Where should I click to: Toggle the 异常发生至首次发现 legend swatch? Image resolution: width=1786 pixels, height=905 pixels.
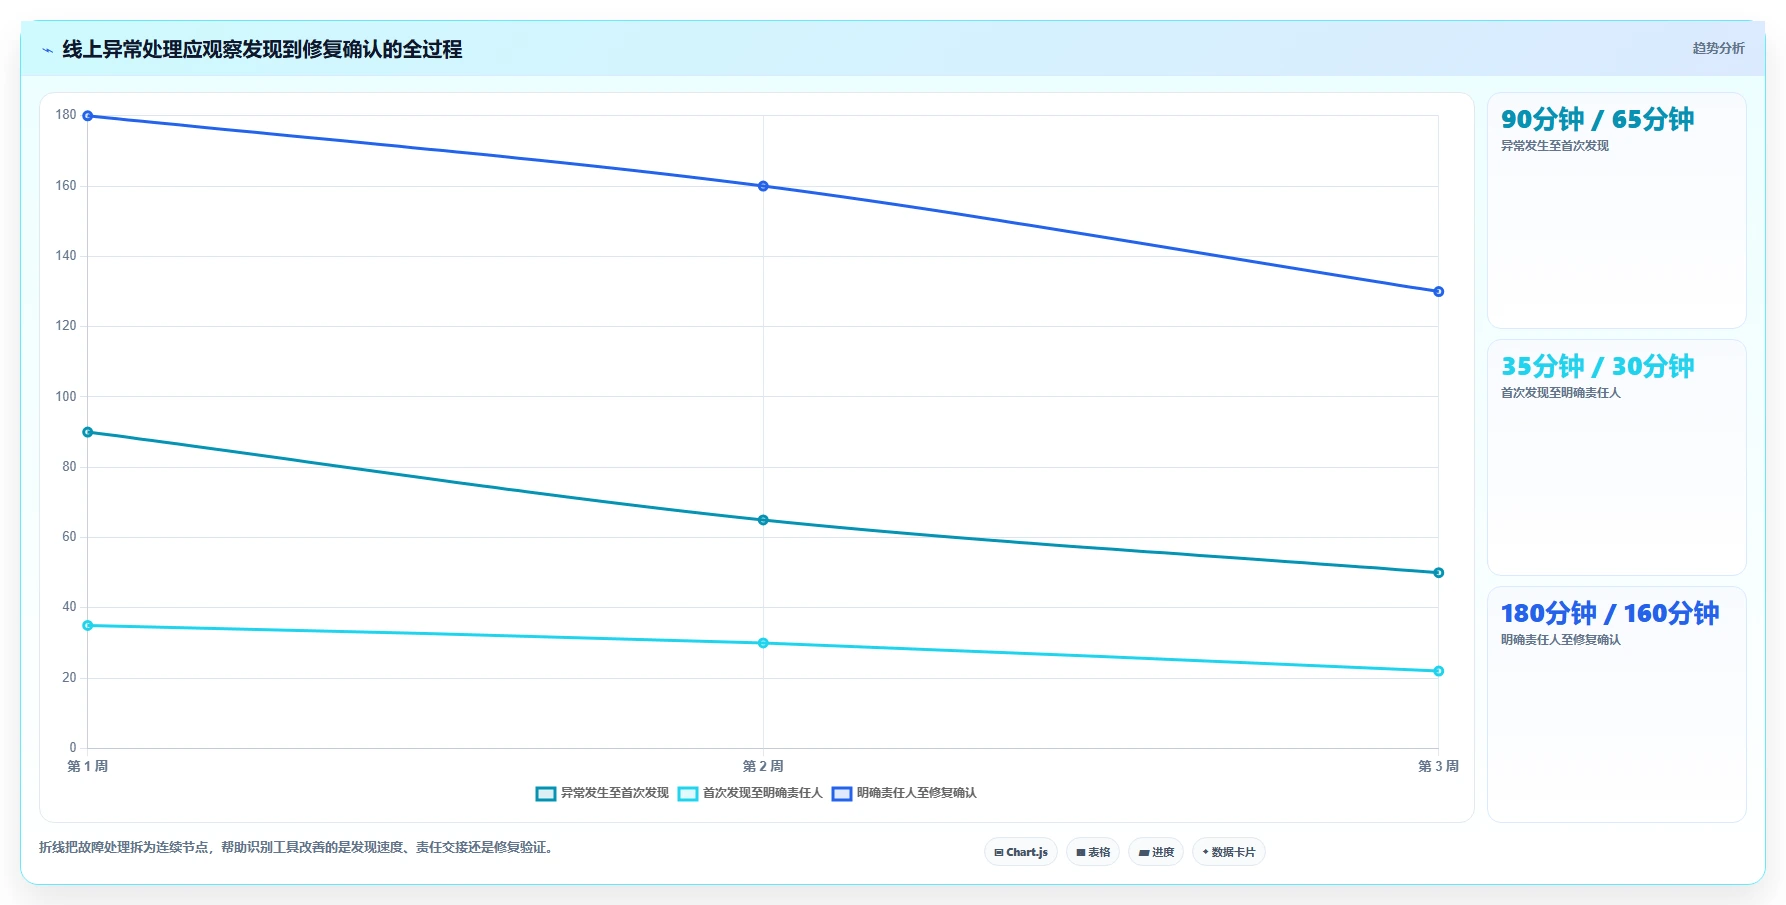pyautogui.click(x=546, y=794)
